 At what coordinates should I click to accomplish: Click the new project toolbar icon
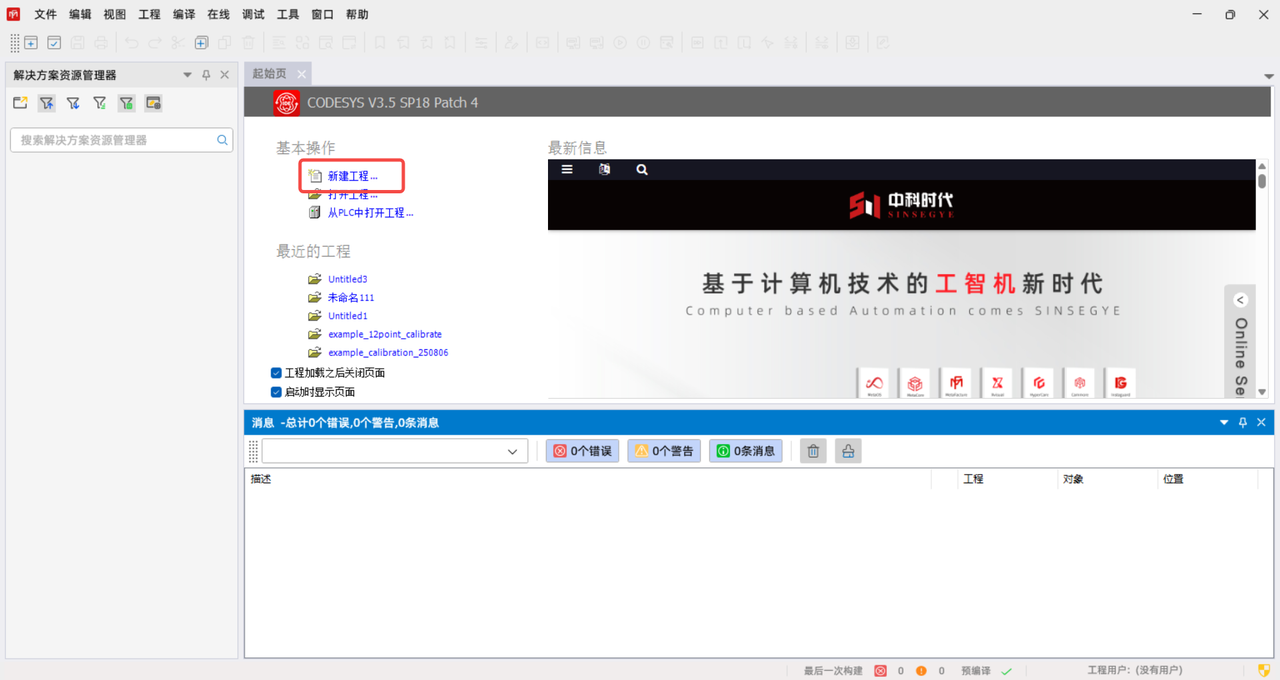tap(31, 43)
